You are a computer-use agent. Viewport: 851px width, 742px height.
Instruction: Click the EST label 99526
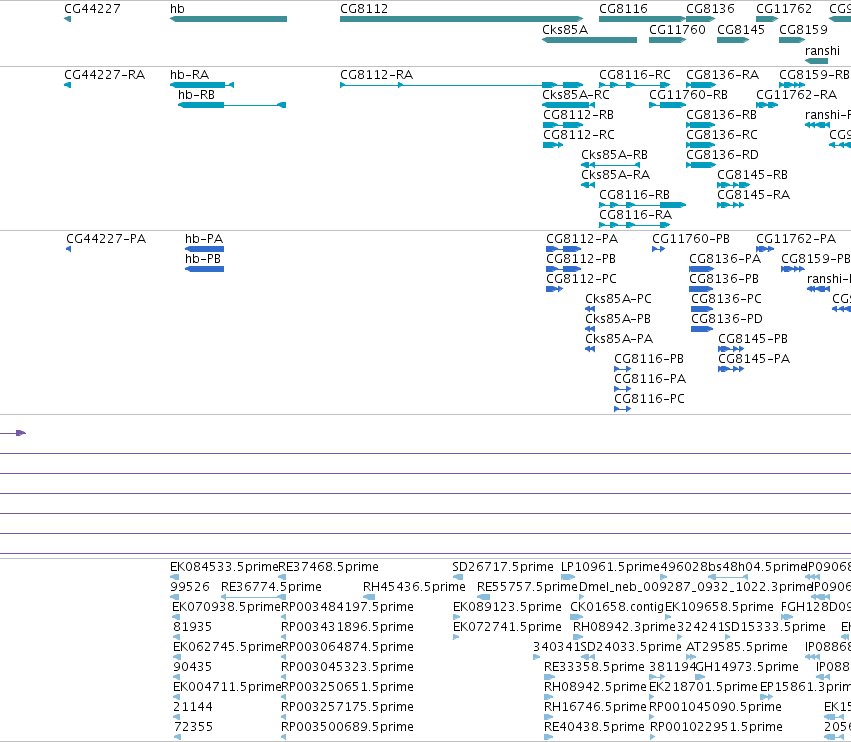pyautogui.click(x=189, y=587)
